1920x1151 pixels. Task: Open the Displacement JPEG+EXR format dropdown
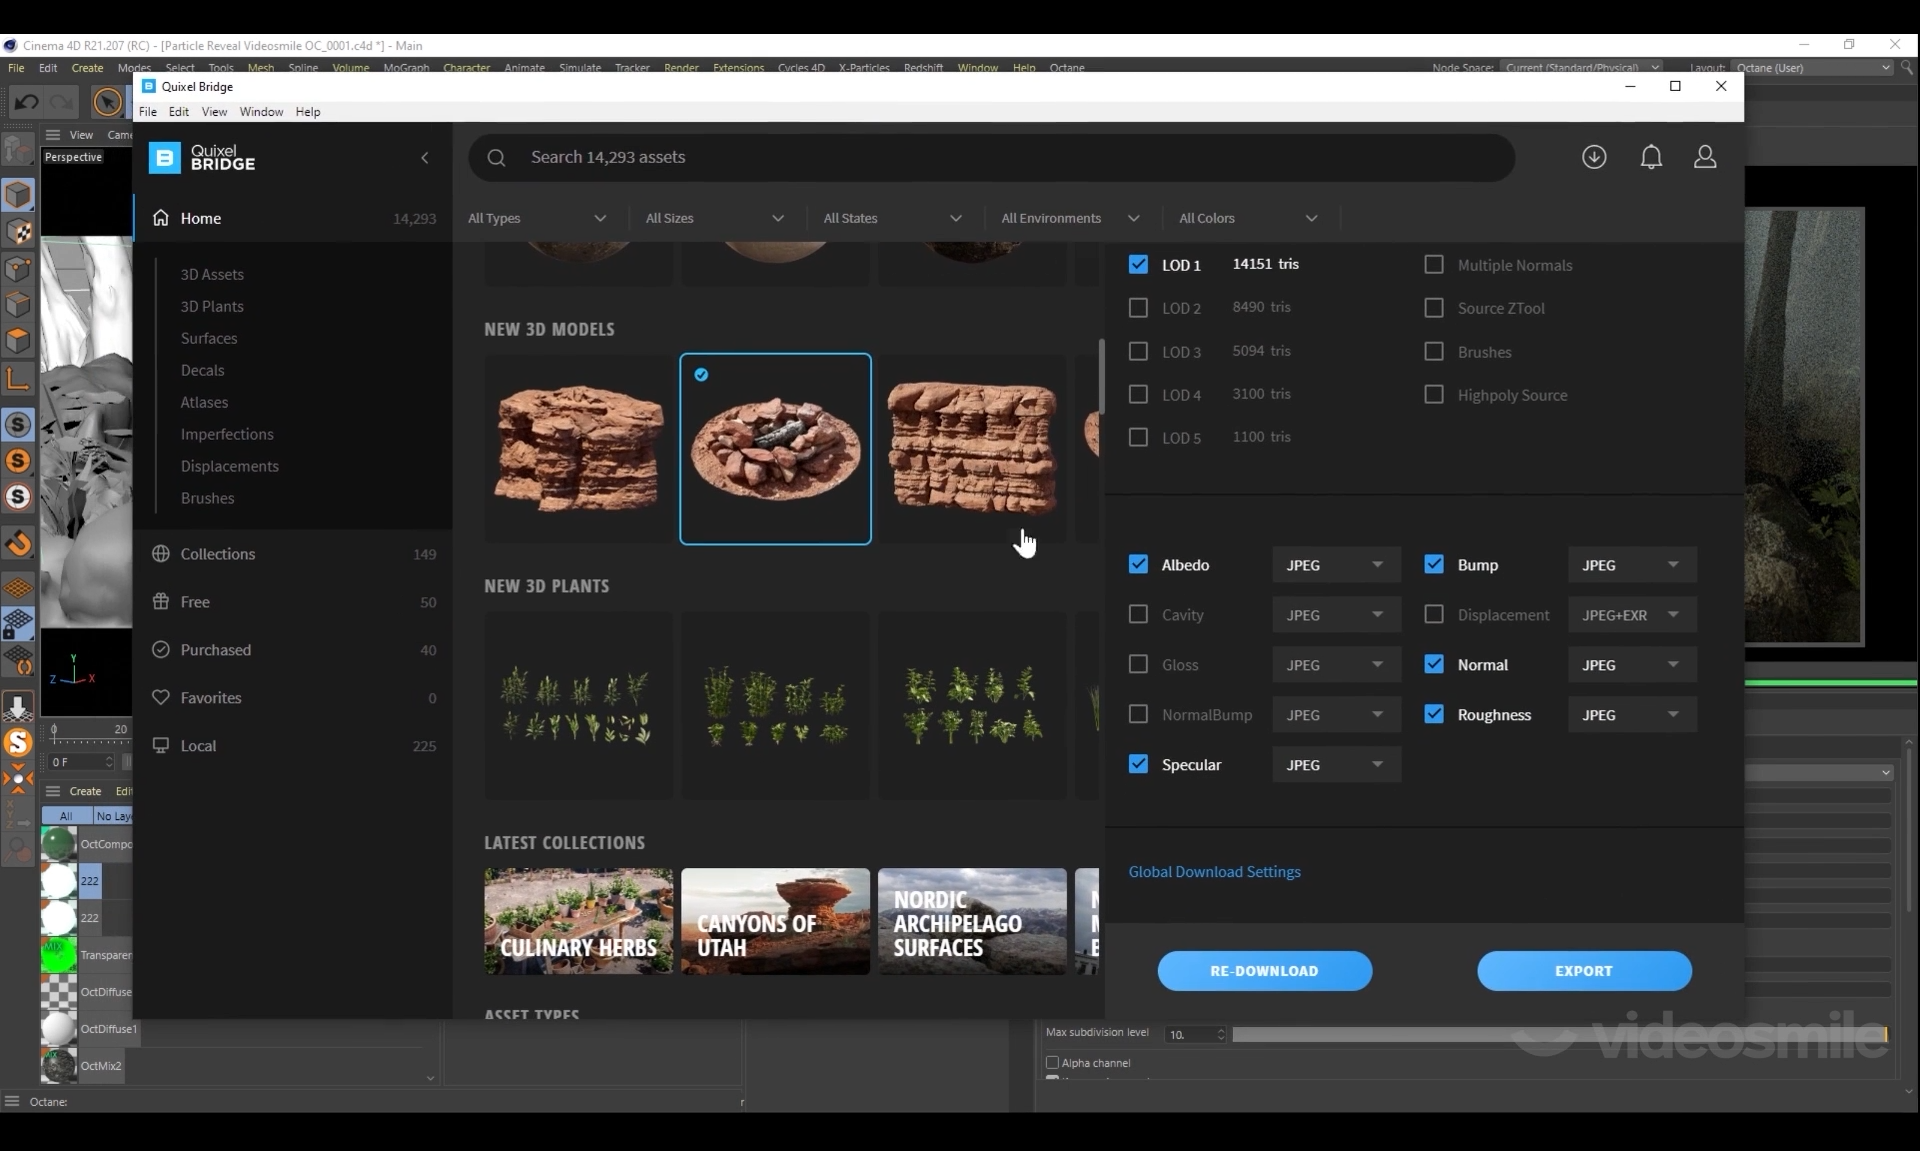coord(1631,615)
